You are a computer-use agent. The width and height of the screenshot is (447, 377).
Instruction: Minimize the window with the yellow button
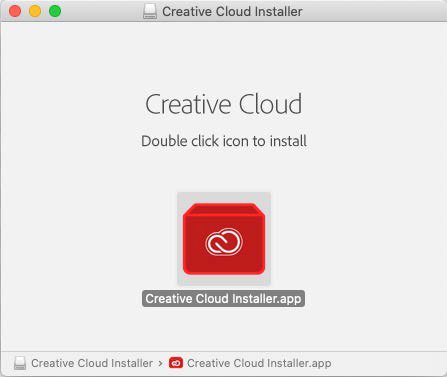tap(35, 11)
